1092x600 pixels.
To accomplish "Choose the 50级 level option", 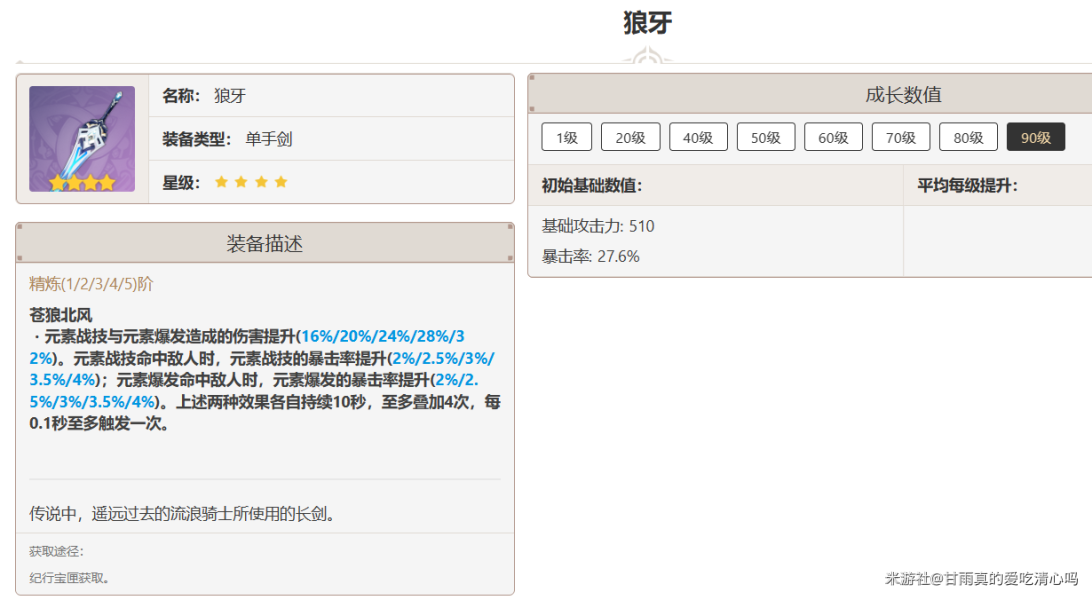I will (x=766, y=138).
